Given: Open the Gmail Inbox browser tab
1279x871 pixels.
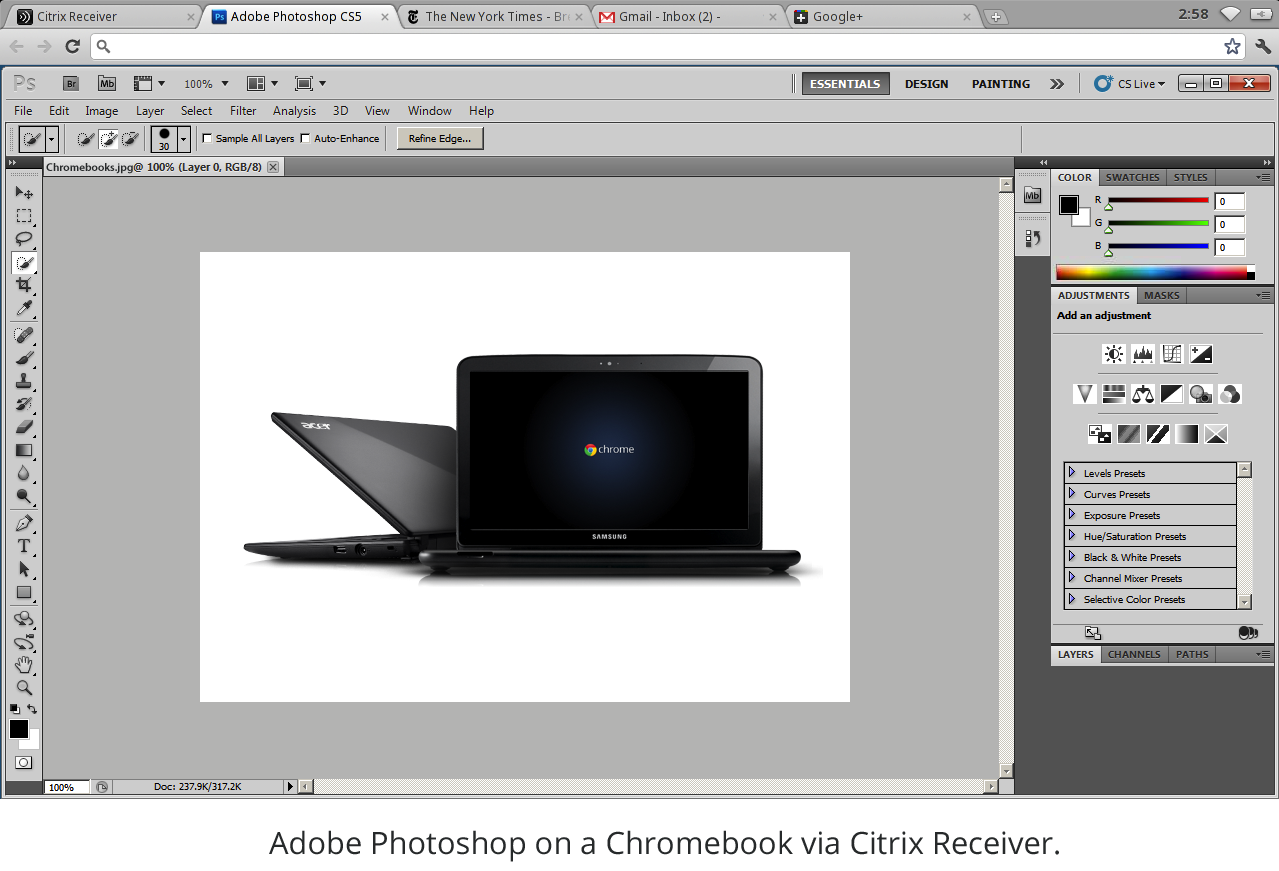Looking at the screenshot, I should pyautogui.click(x=686, y=16).
